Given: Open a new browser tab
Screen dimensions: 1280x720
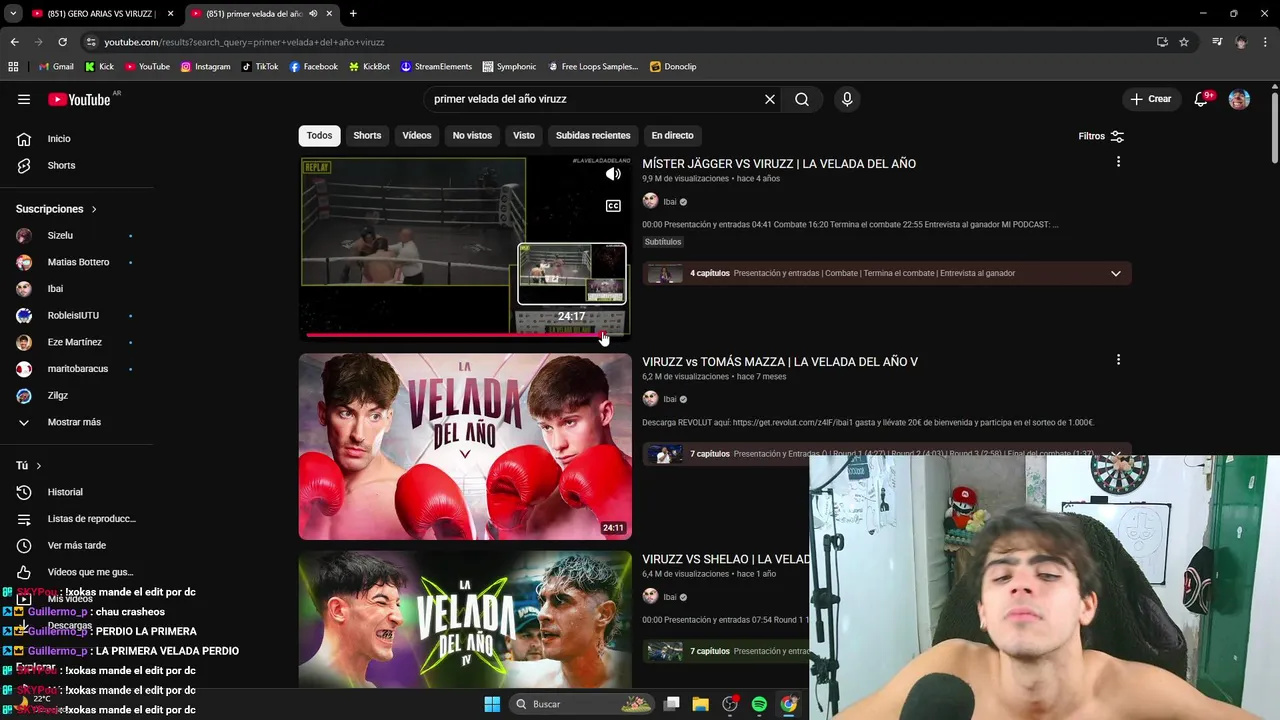Looking at the screenshot, I should 353,14.
